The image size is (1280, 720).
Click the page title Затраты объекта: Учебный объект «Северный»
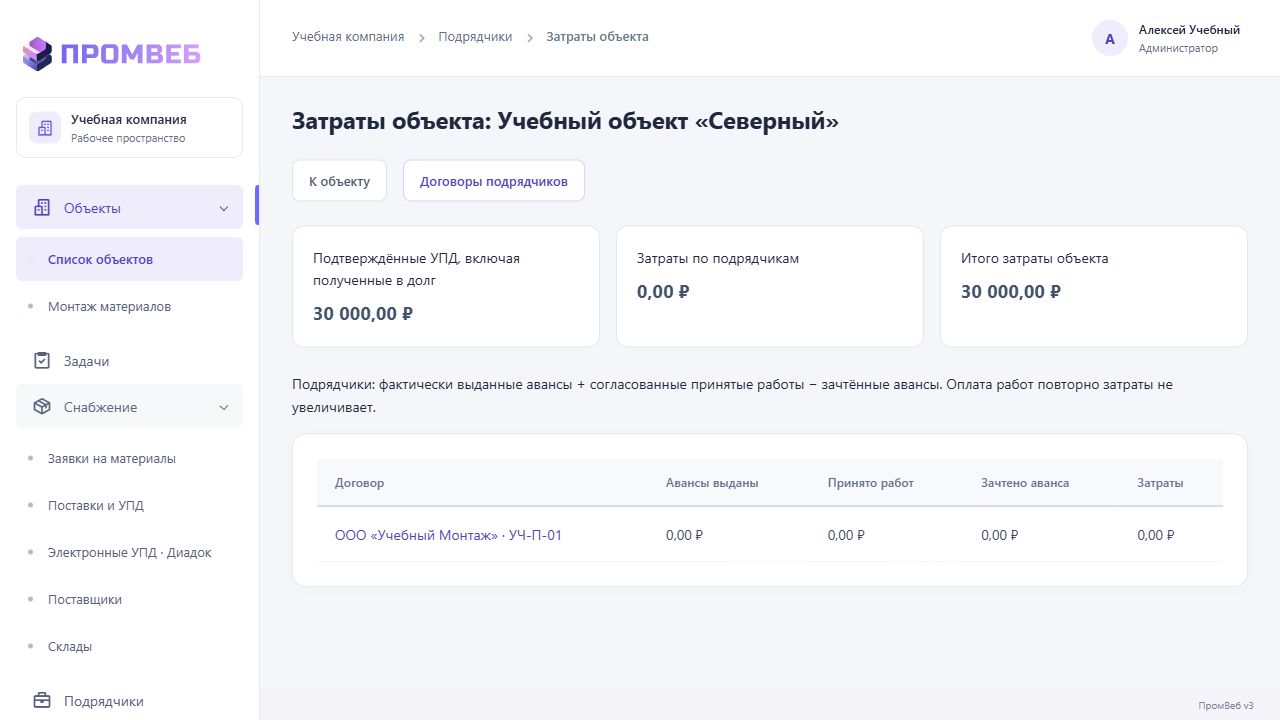(x=565, y=122)
